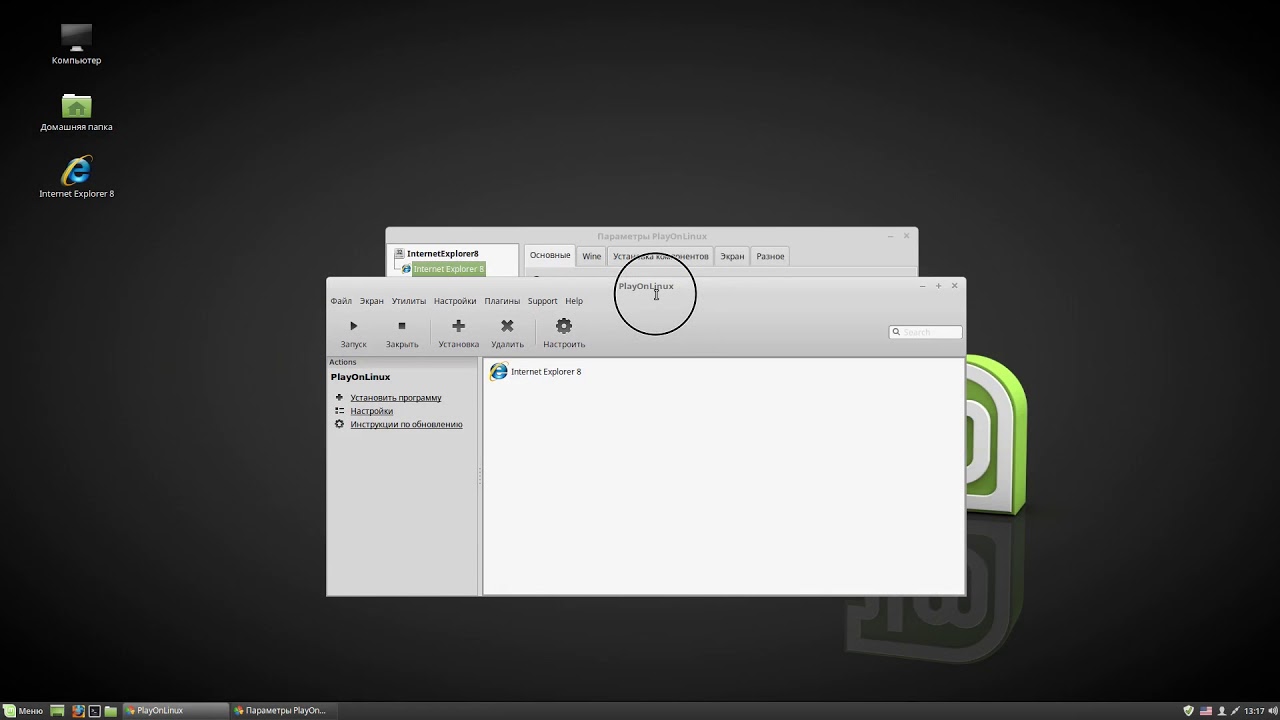Screen dimensions: 1280x720
Task: Click the Инструкции по обновлению link
Action: [406, 424]
